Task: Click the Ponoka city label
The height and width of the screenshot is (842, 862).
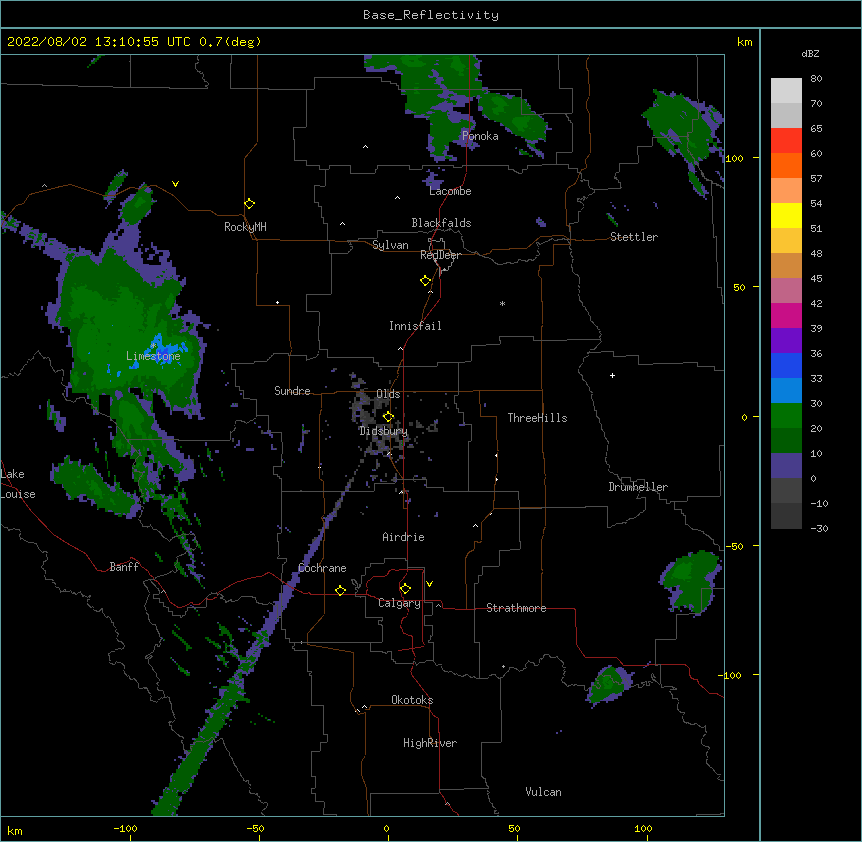Action: pyautogui.click(x=480, y=136)
